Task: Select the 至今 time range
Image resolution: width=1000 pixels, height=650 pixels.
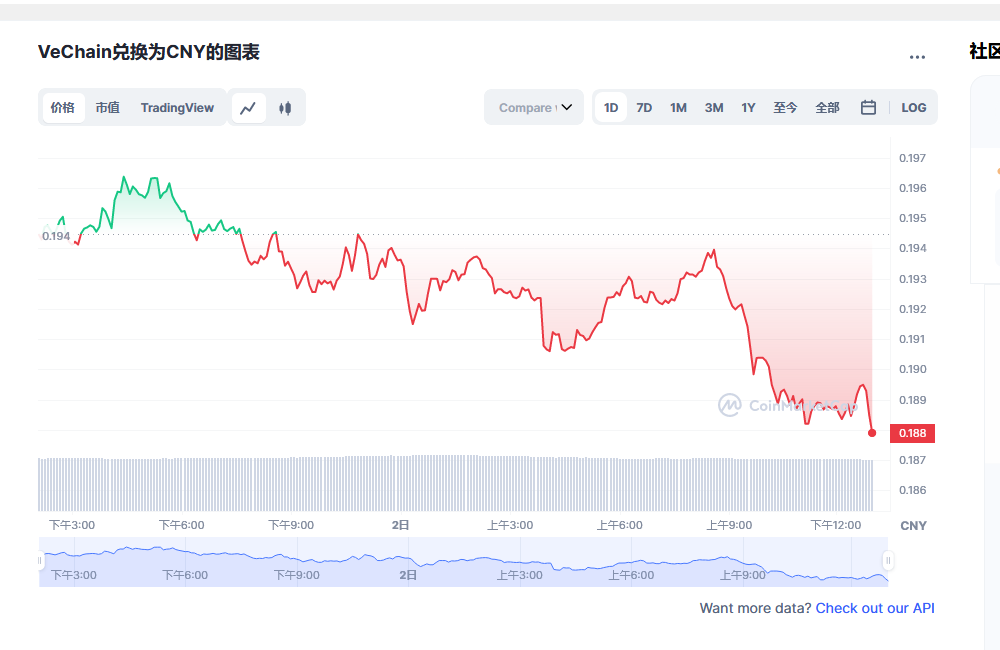Action: pos(785,108)
